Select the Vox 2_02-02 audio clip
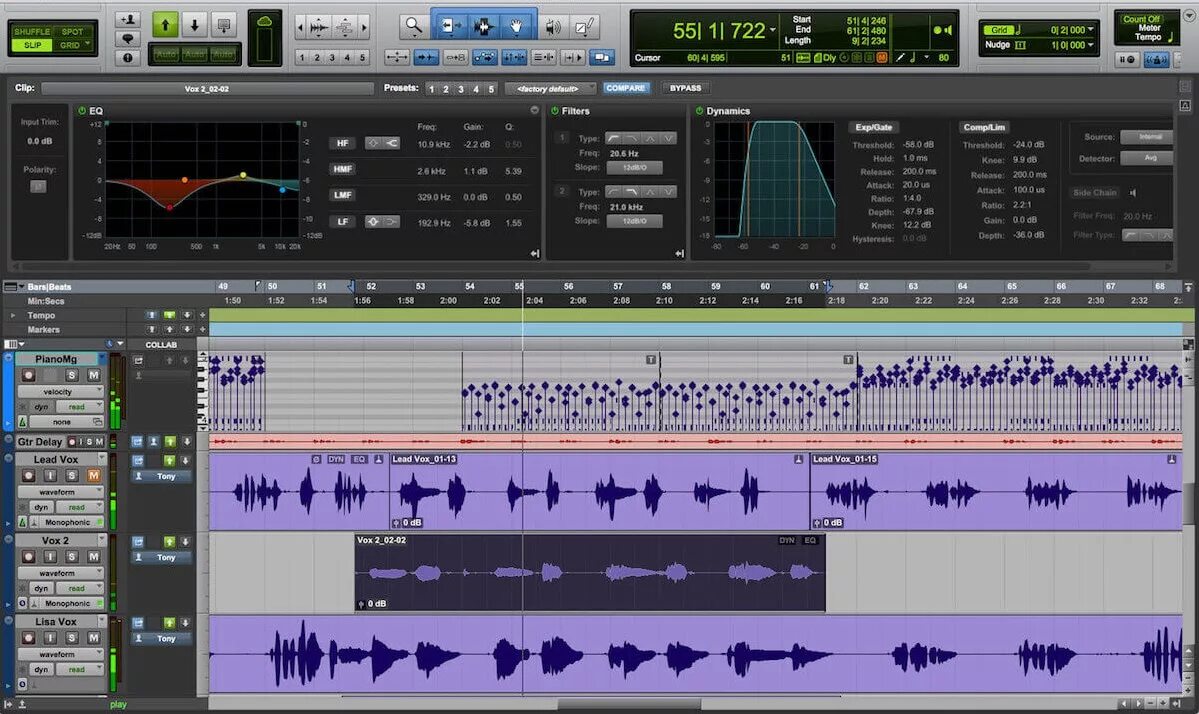The width and height of the screenshot is (1199, 714). coord(590,573)
